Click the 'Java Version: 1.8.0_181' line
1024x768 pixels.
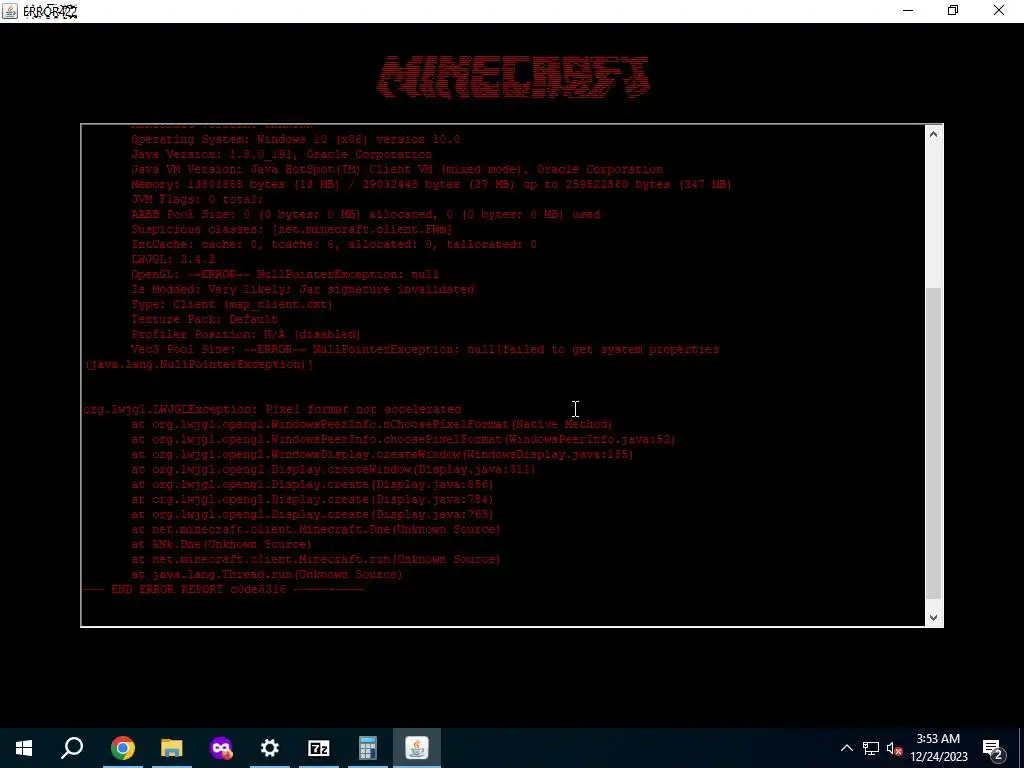pos(281,154)
